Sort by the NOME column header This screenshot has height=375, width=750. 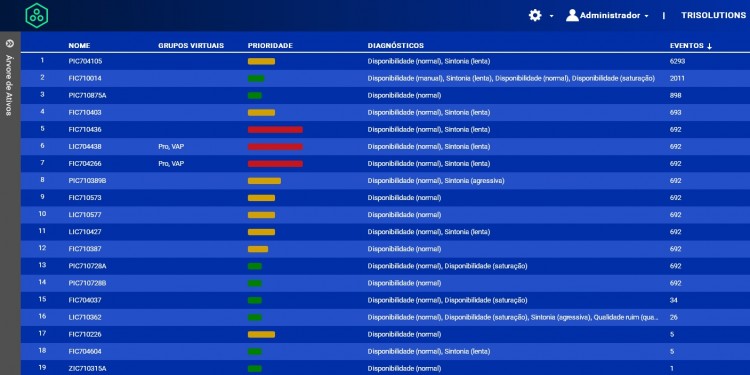[x=79, y=46]
